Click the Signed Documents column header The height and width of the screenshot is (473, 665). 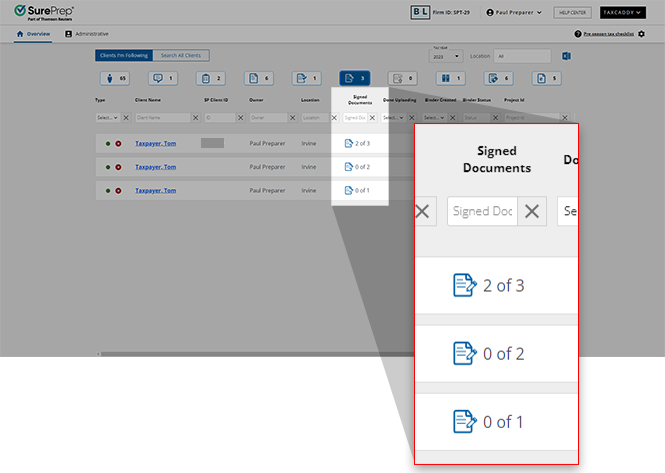pyautogui.click(x=360, y=100)
